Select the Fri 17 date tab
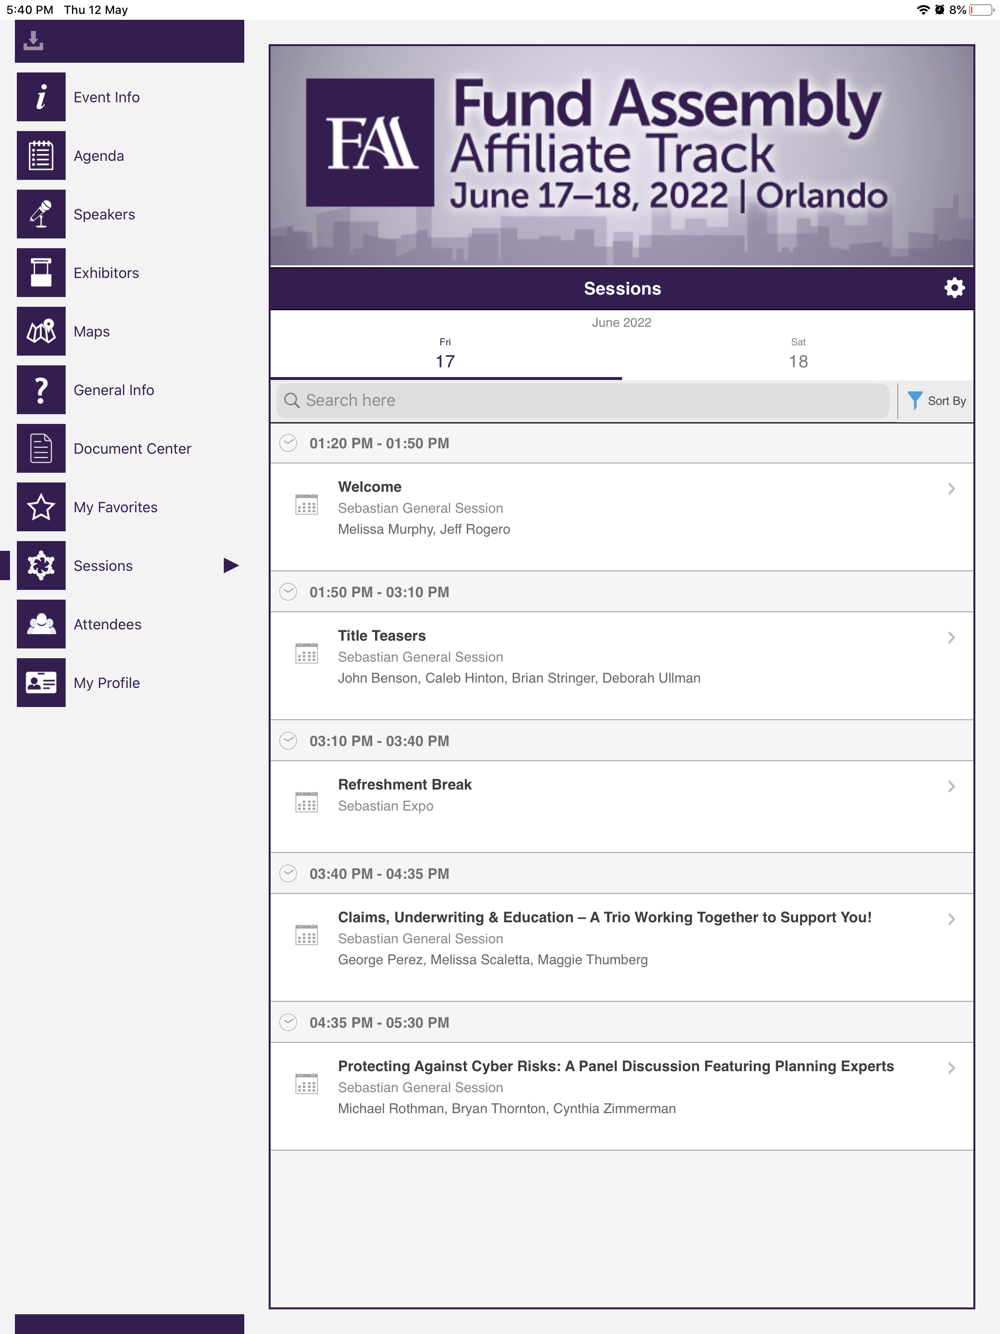 (x=445, y=354)
